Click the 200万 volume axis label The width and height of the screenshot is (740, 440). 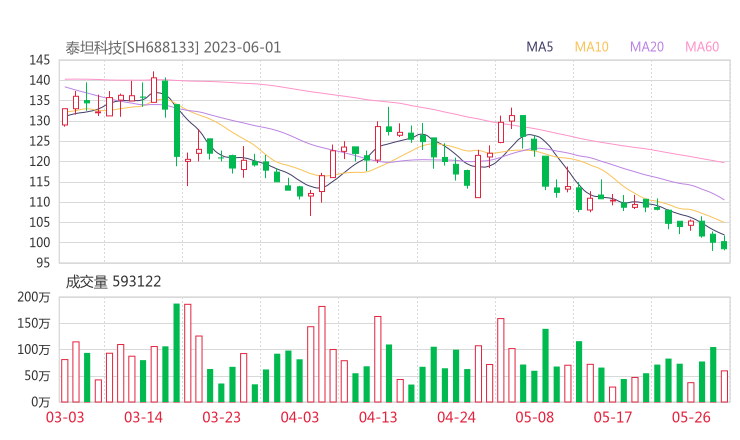click(34, 297)
